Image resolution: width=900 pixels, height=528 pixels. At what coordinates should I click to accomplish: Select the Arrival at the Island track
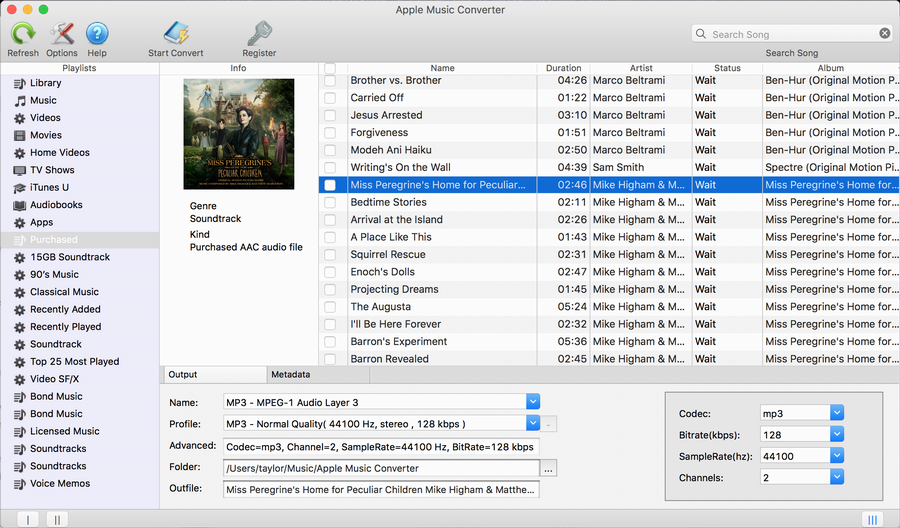coord(609,220)
